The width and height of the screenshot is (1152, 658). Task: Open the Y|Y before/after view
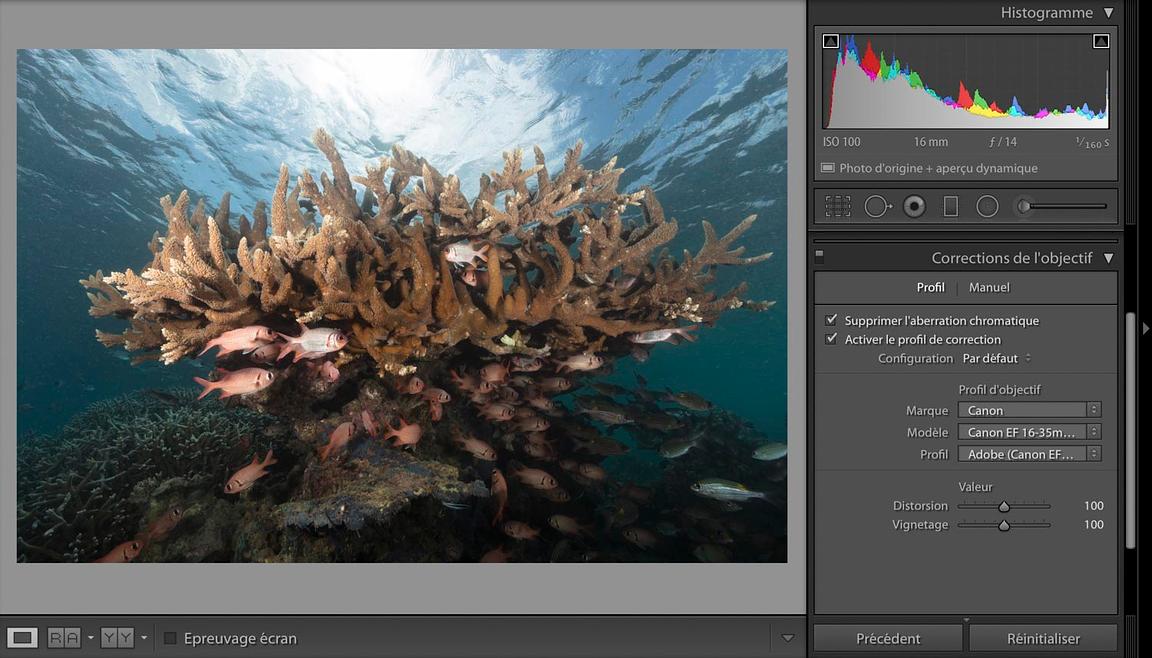tap(118, 637)
